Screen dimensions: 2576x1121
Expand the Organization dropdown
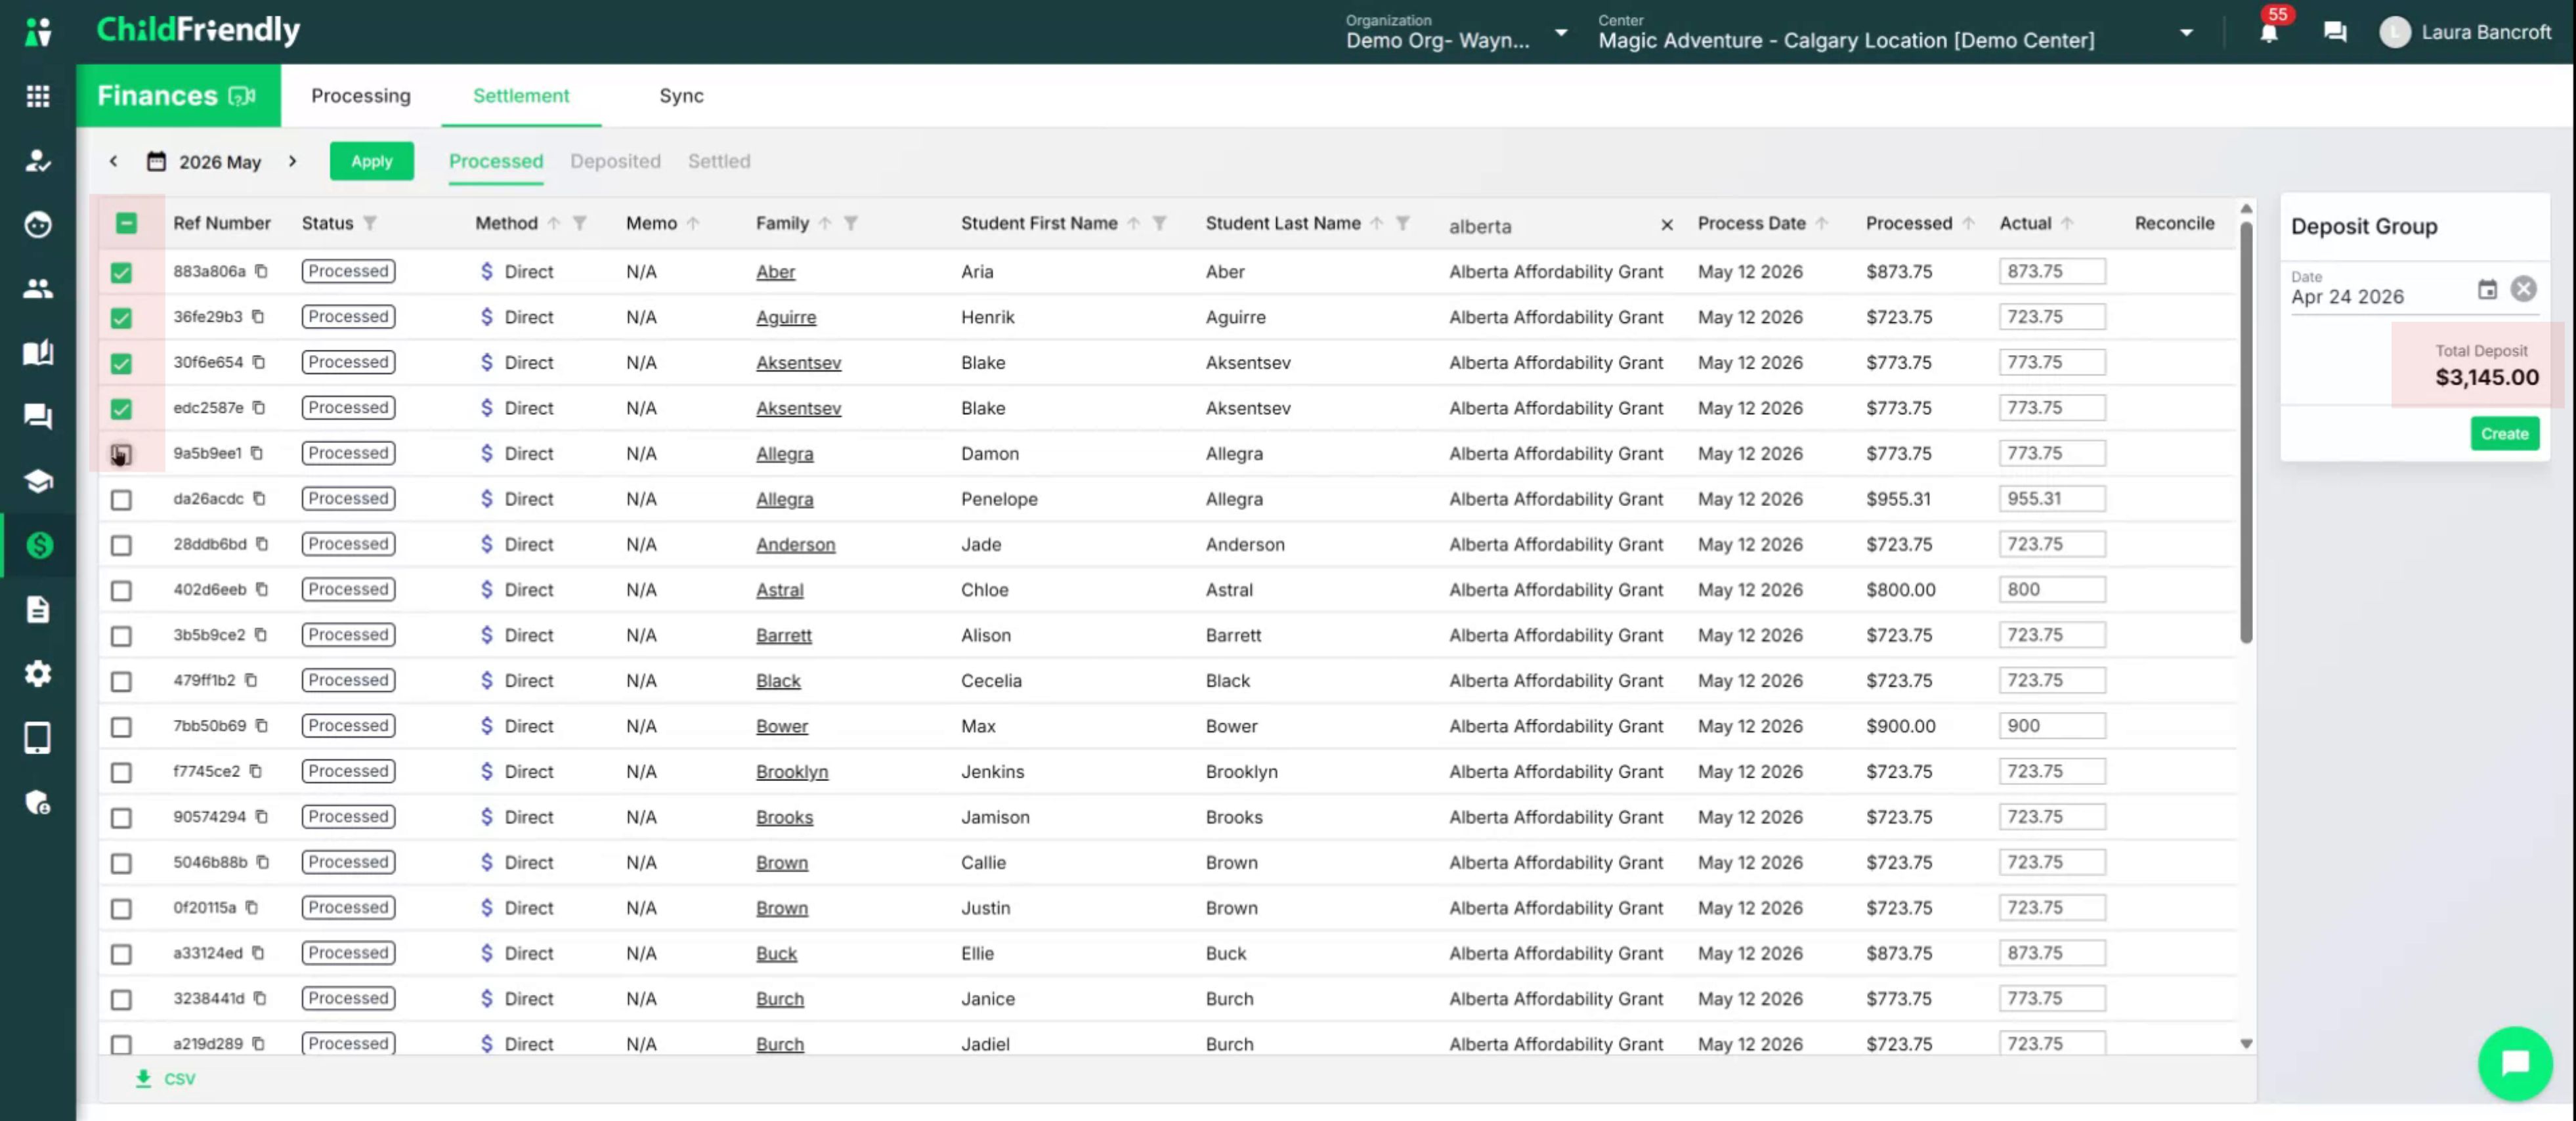[x=1560, y=32]
